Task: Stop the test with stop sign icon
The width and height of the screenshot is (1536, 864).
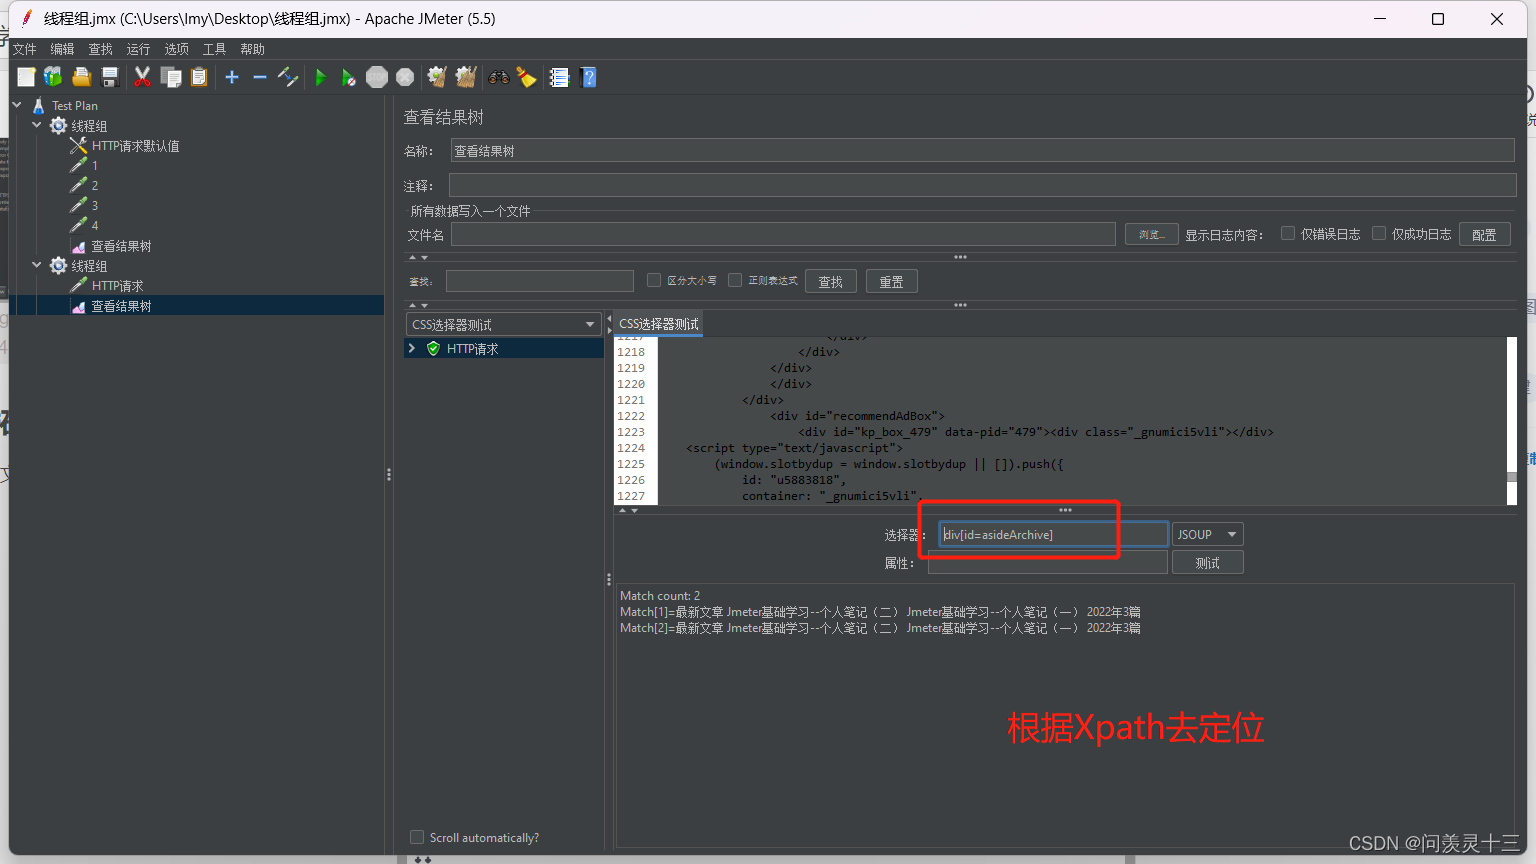Action: 377,77
